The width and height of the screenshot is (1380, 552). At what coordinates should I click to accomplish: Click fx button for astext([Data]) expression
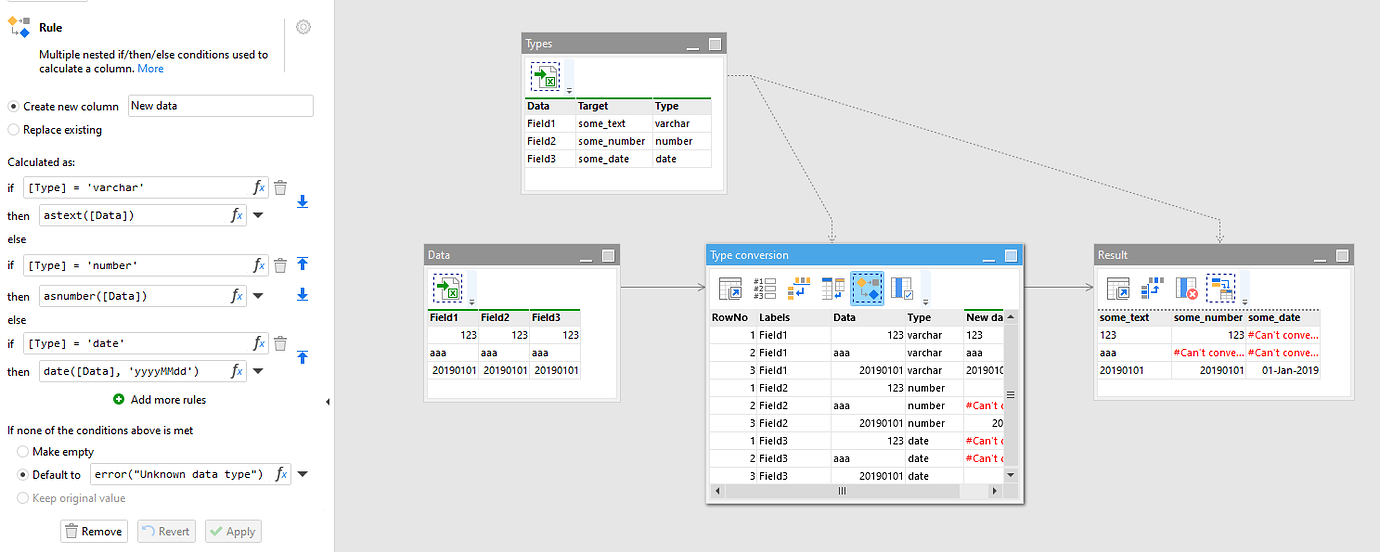[237, 215]
